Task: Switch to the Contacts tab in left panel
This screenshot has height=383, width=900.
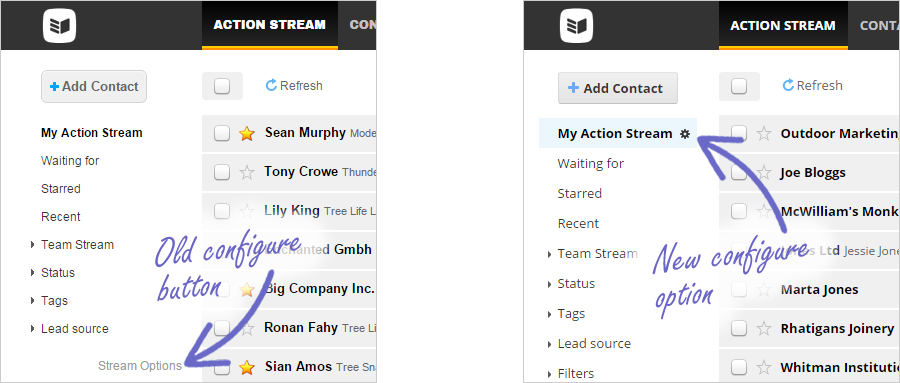Action: (x=363, y=25)
